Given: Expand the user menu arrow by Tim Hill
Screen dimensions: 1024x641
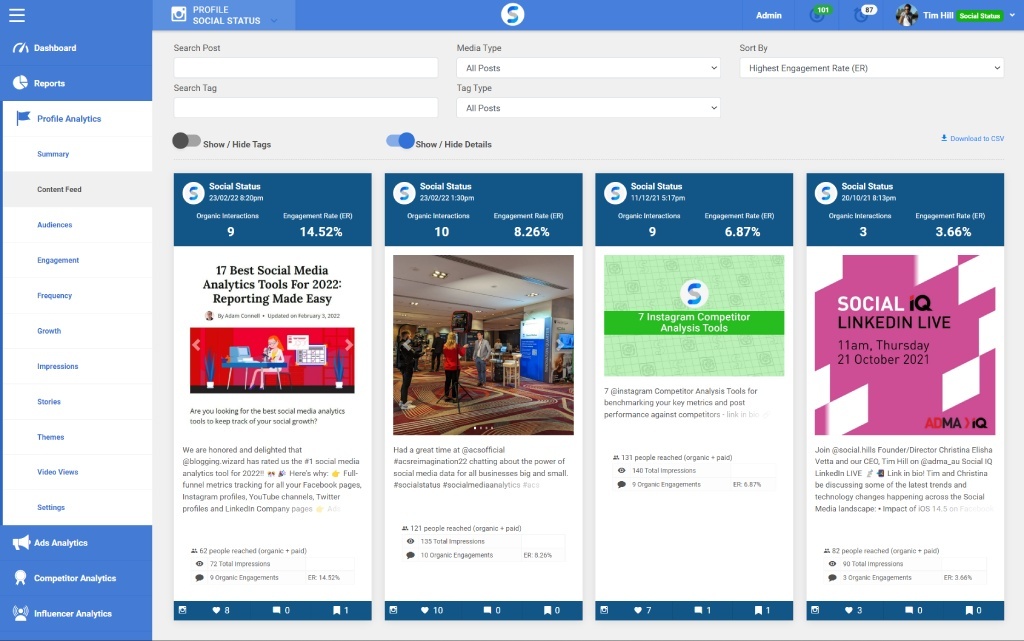Looking at the screenshot, I should pos(1012,15).
